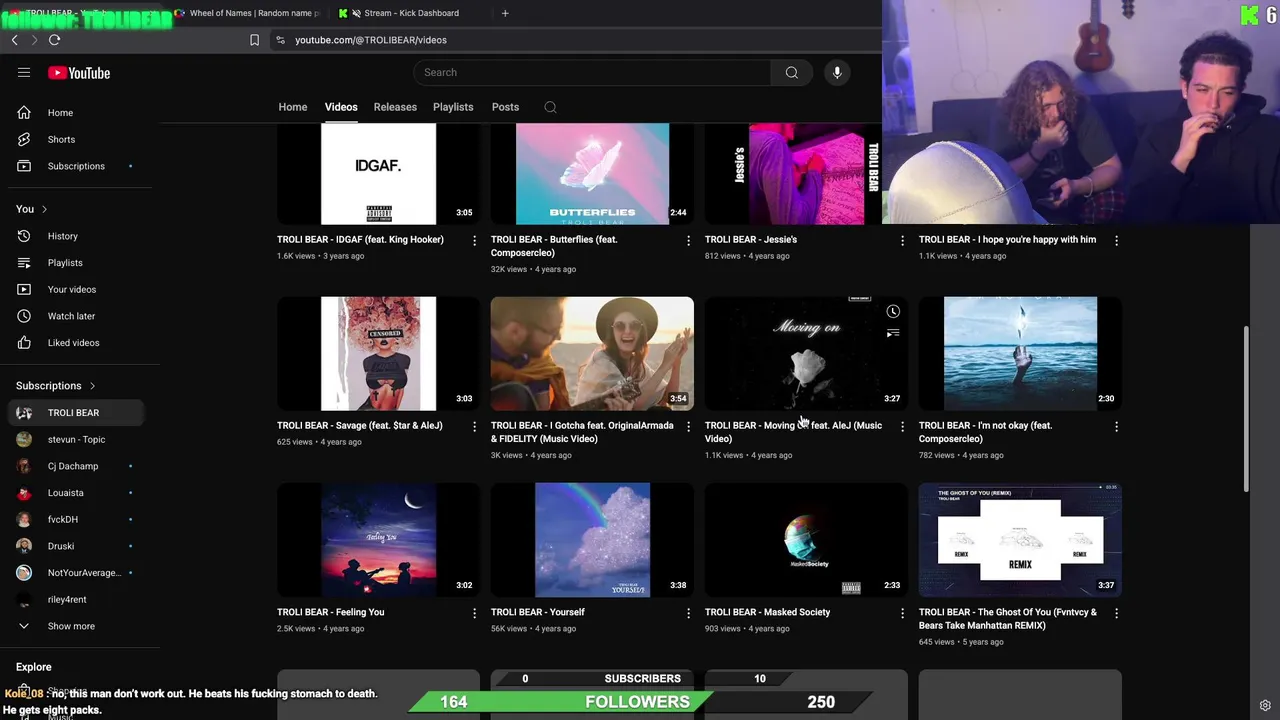Viewport: 1280px width, 720px height.
Task: Open TROLI BEAR subscription channel
Action: 76,413
